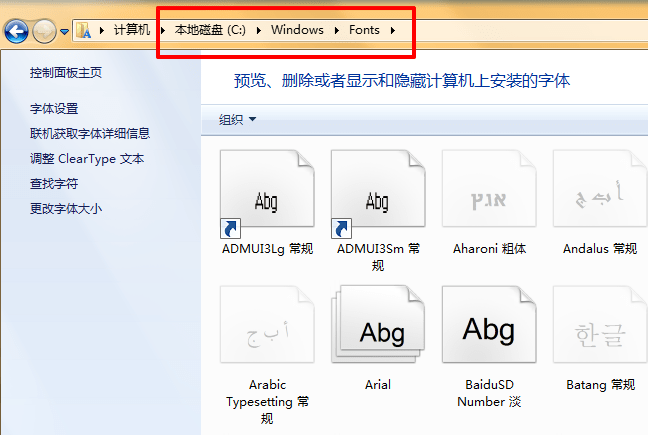Open the ADMUI3Lg 常规 font icon
Screen dimensions: 648x435
pos(266,196)
